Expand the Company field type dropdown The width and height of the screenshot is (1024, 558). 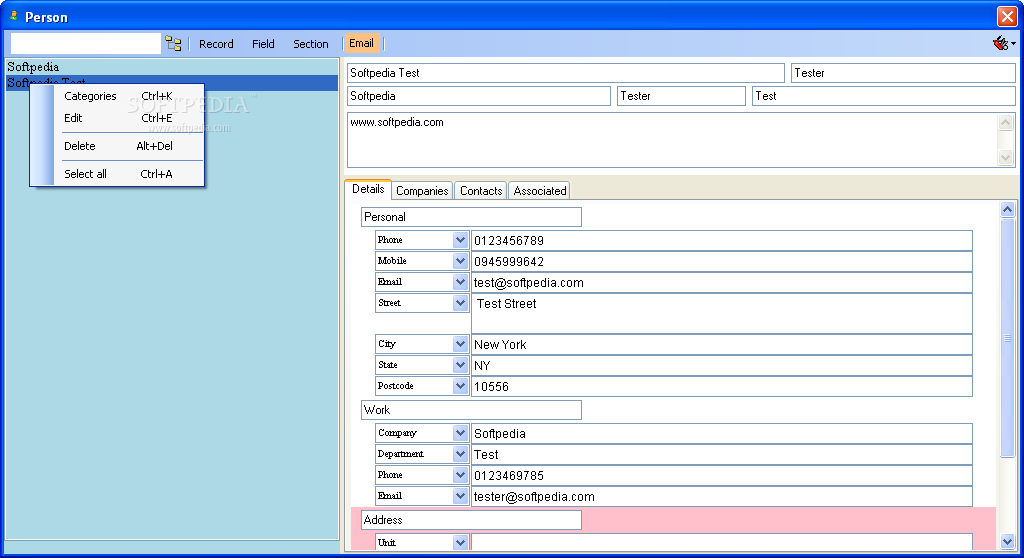click(x=460, y=433)
